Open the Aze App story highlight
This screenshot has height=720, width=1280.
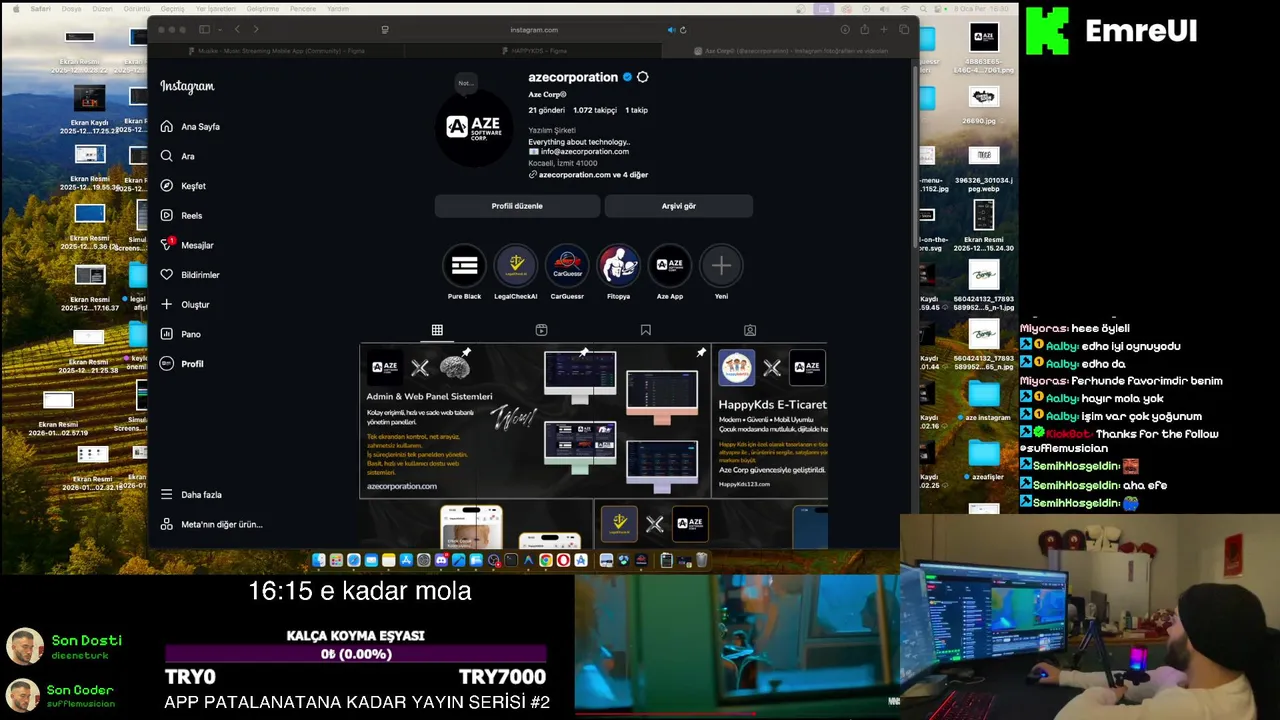pyautogui.click(x=670, y=265)
